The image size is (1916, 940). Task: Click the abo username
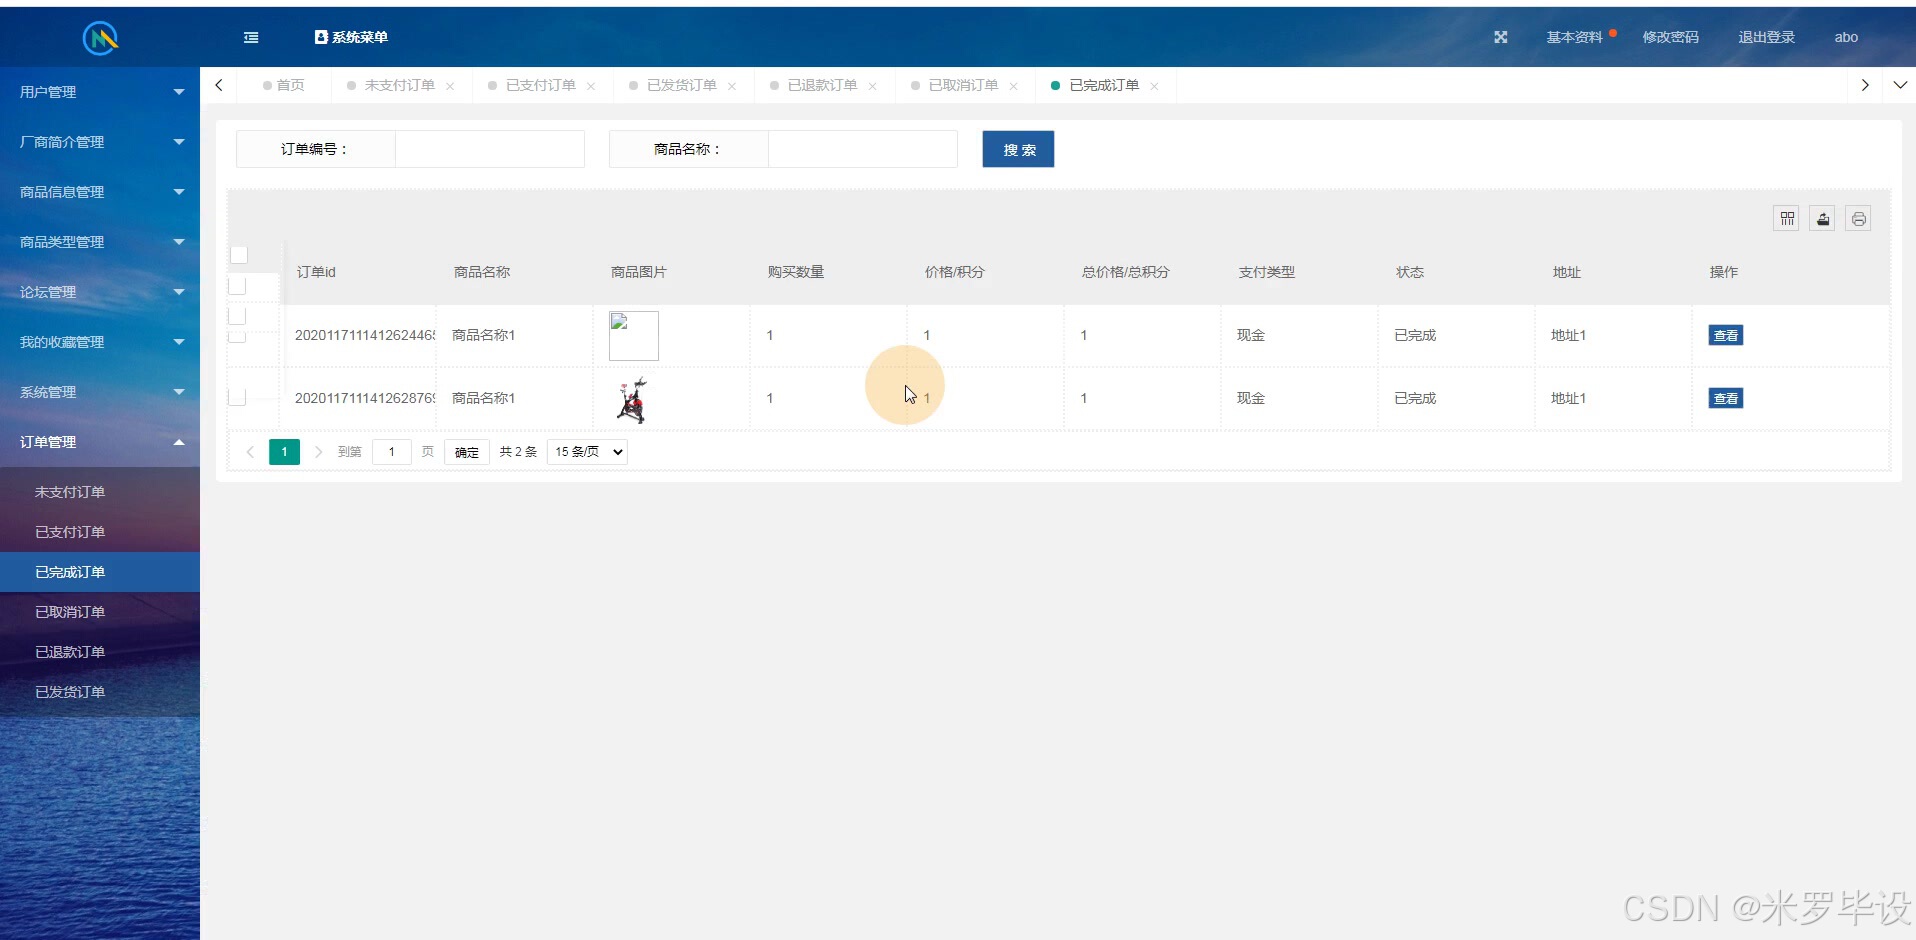pyautogui.click(x=1846, y=37)
